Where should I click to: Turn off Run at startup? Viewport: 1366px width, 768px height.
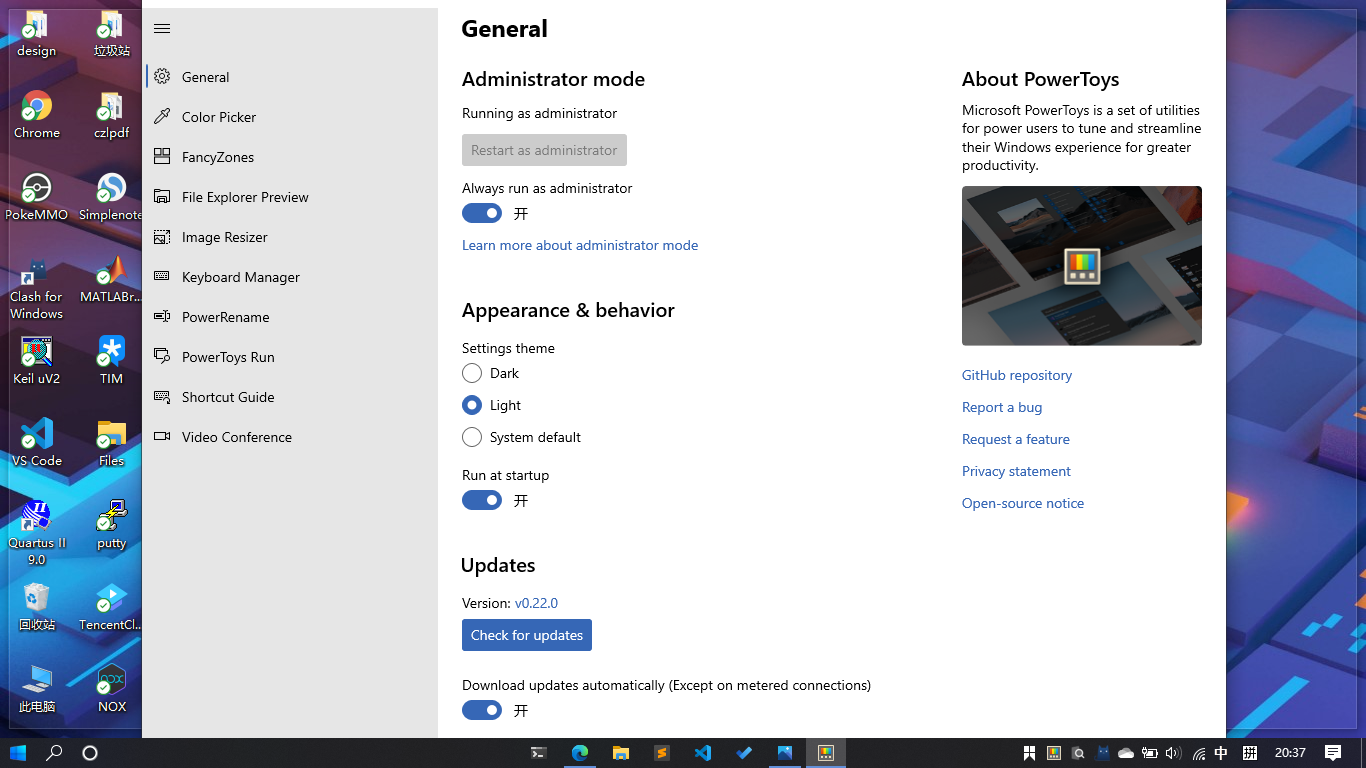point(481,500)
